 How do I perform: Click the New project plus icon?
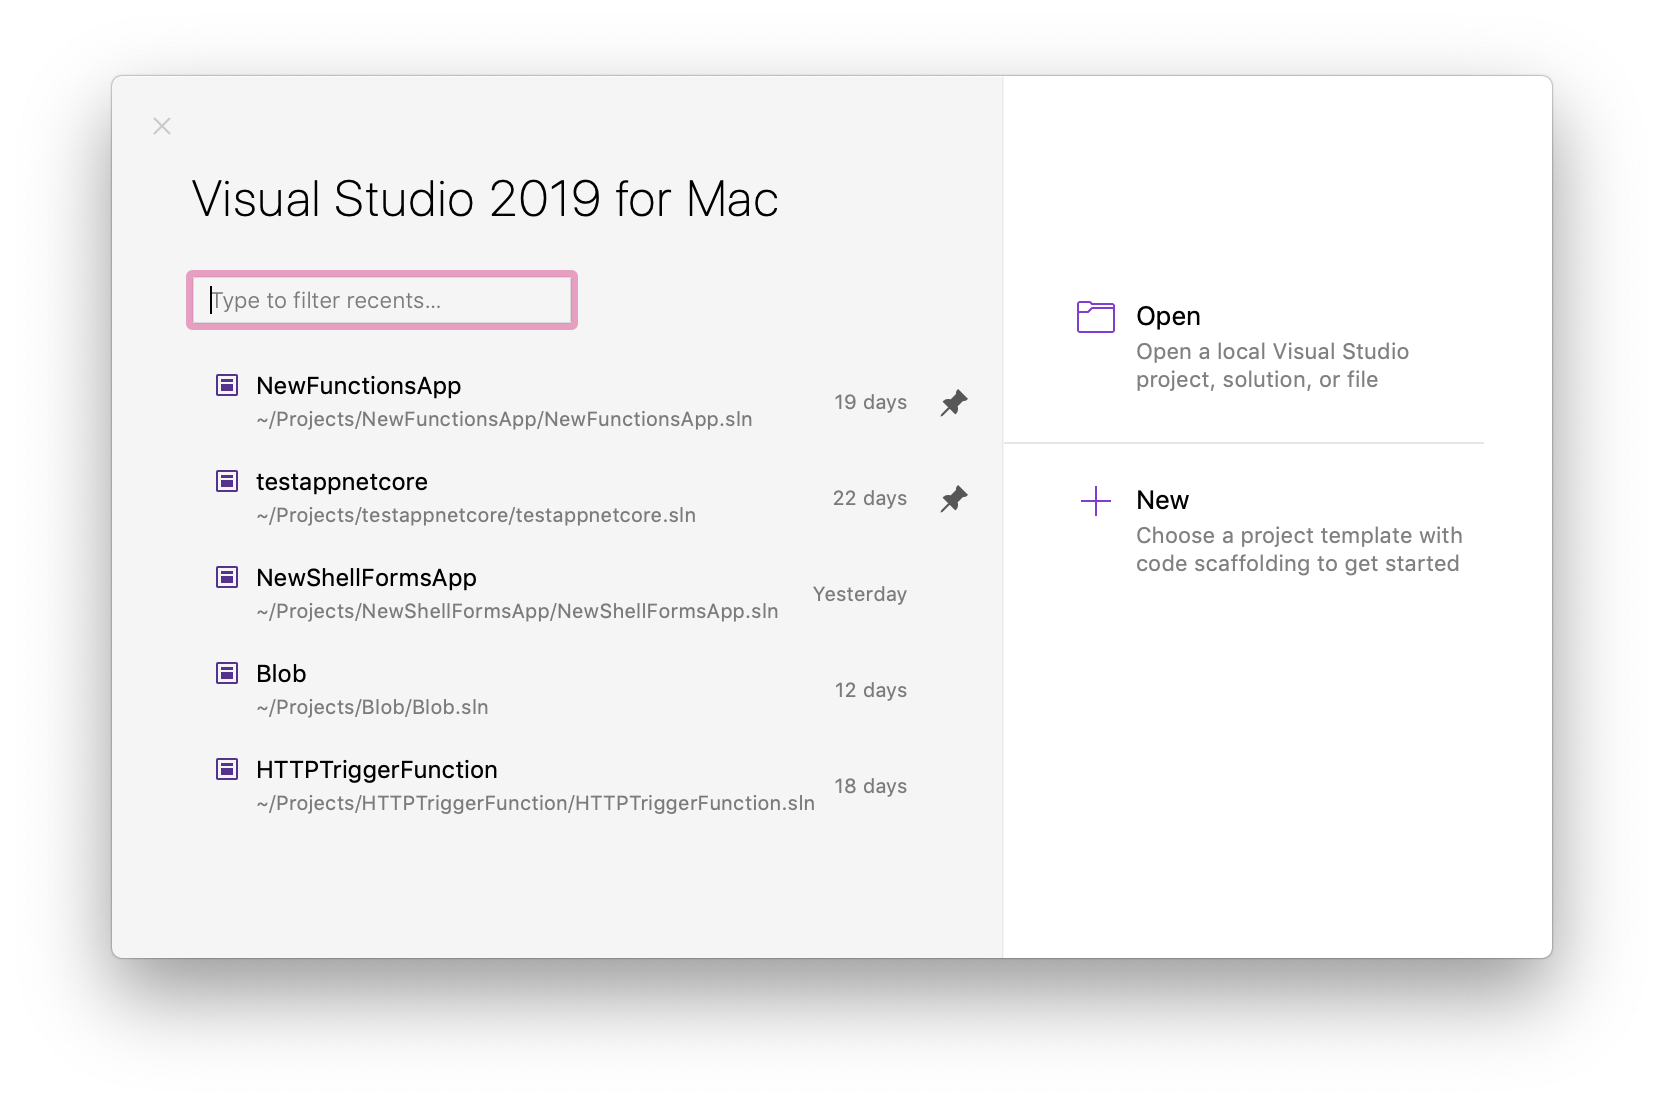pos(1095,500)
